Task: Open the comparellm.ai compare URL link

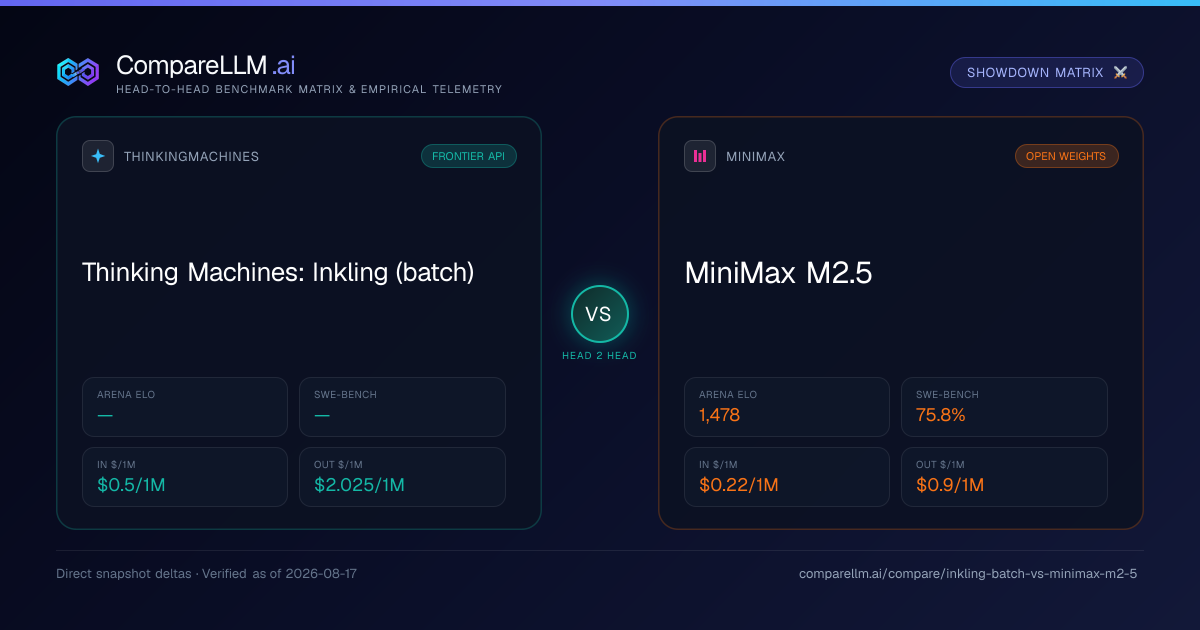Action: click(x=968, y=574)
